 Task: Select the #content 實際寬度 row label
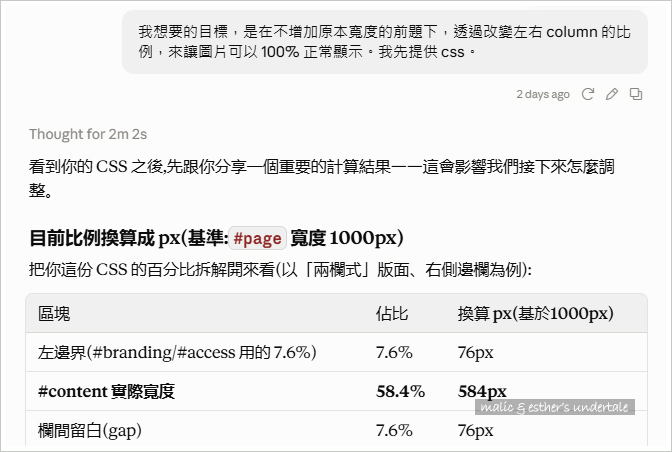(x=106, y=391)
